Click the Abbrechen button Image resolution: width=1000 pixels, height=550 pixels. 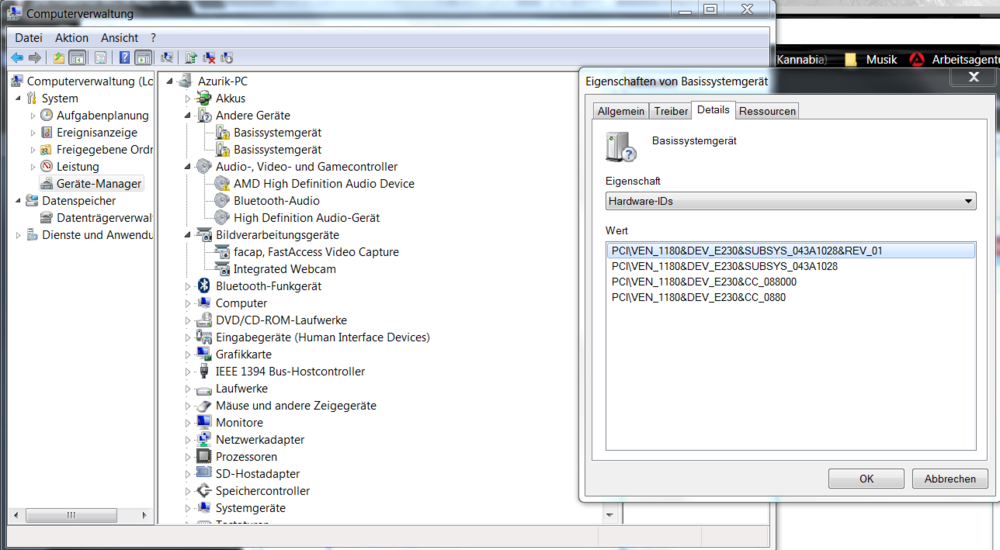pos(949,479)
